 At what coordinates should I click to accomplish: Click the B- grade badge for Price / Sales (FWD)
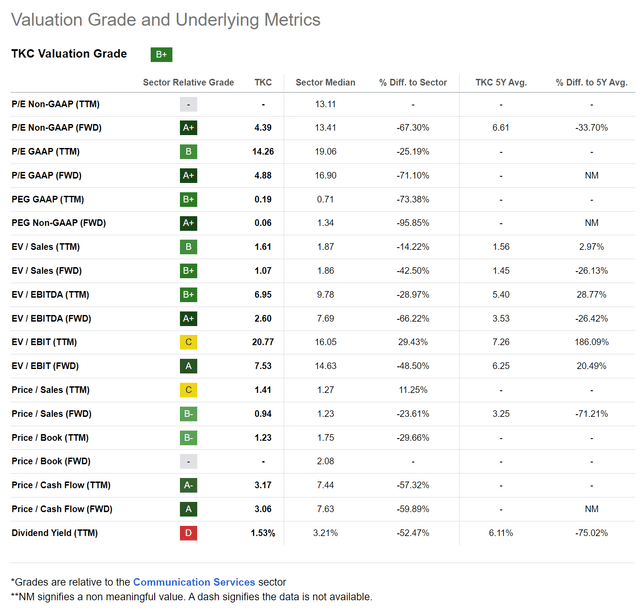click(188, 414)
